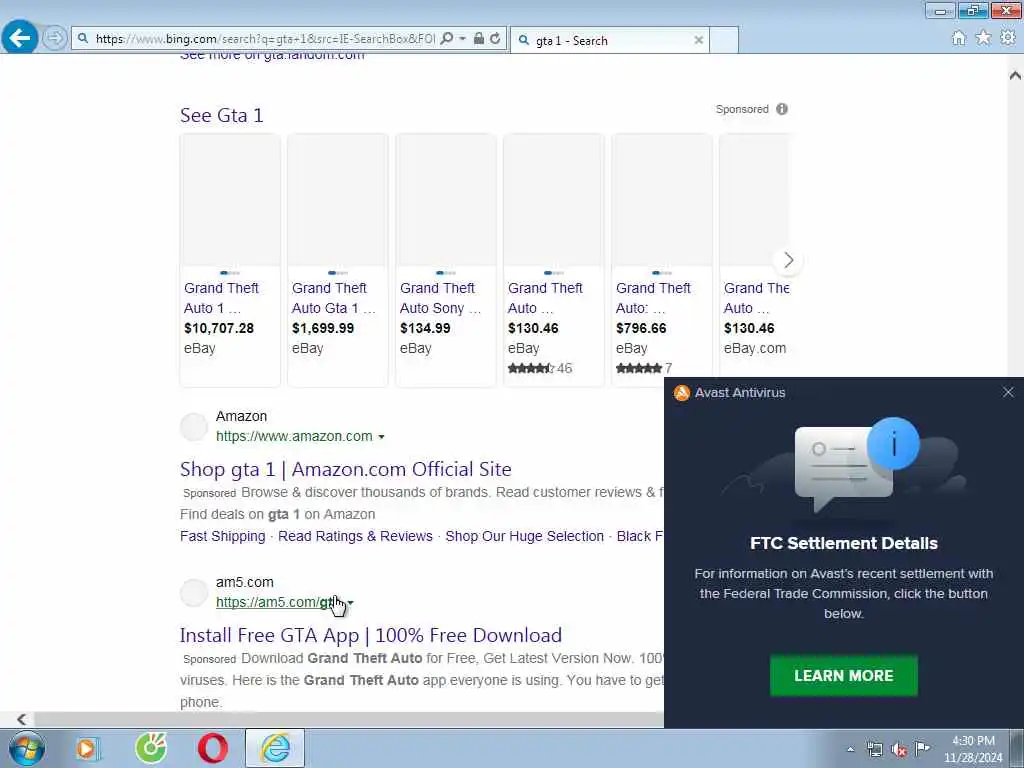Click the network tray icon
Image resolution: width=1024 pixels, height=768 pixels.
click(874, 749)
